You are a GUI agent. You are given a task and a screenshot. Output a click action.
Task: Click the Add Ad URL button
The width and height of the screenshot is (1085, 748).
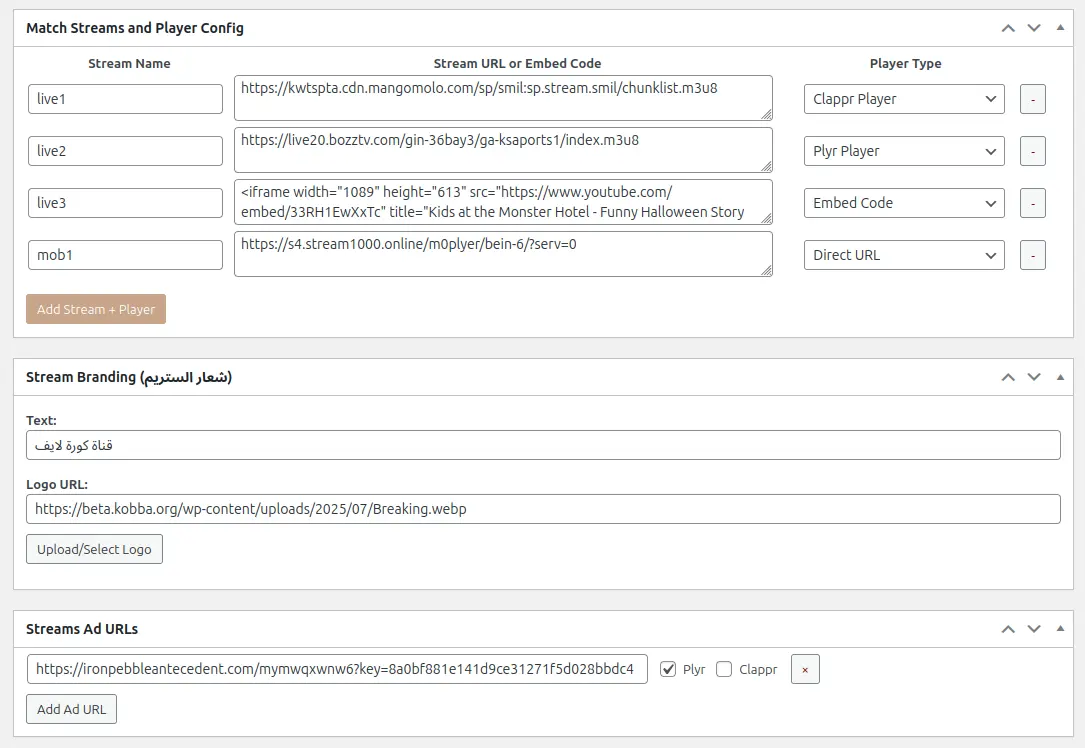point(71,710)
